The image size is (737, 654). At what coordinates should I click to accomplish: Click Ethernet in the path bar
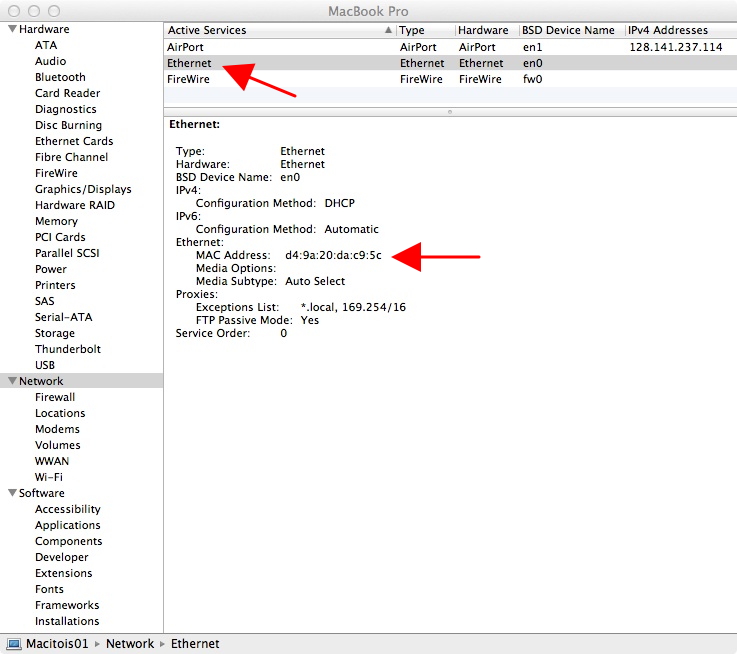(195, 644)
